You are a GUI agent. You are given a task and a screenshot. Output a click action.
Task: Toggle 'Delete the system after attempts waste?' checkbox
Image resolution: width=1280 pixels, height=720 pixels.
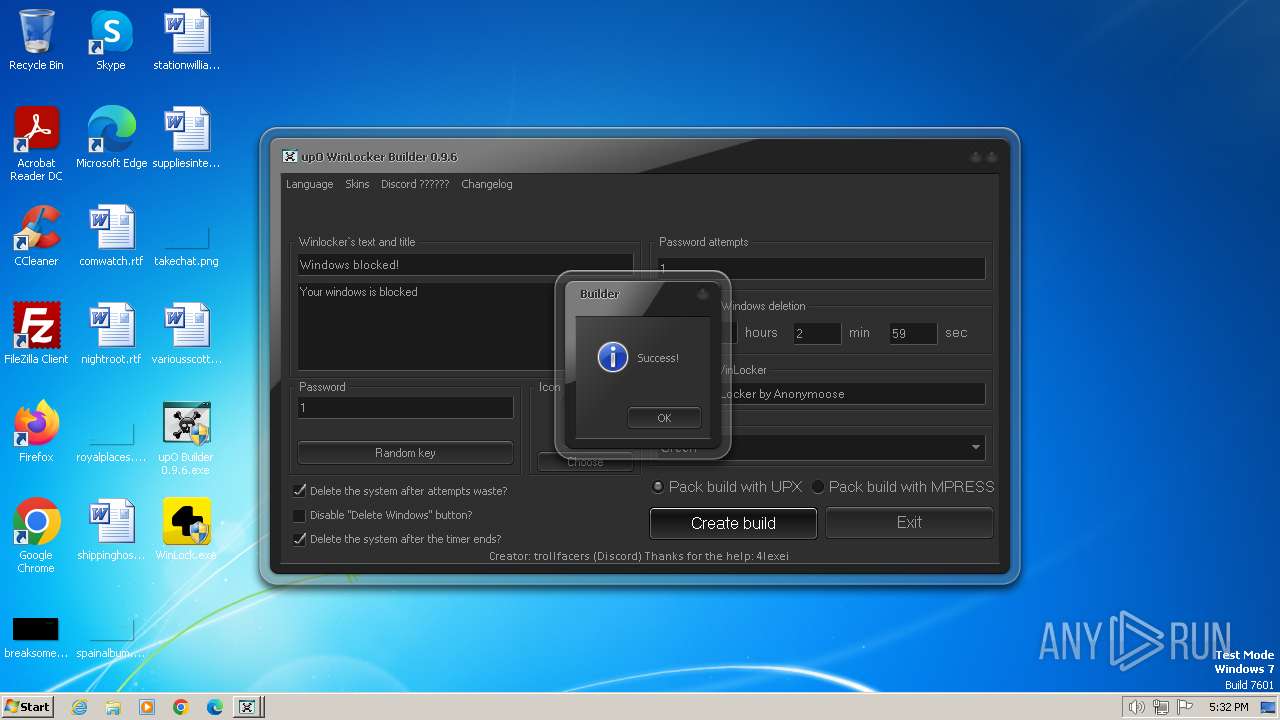299,491
